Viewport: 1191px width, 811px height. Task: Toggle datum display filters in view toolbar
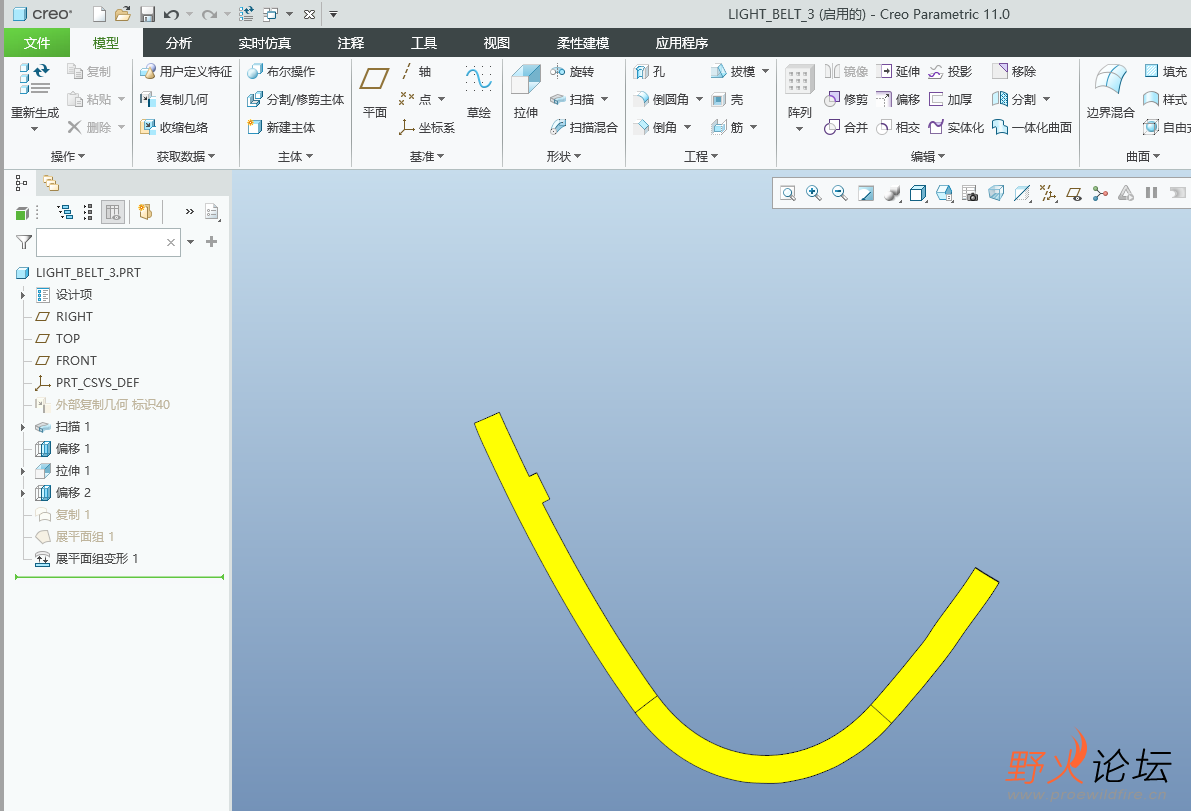pyautogui.click(x=1048, y=193)
